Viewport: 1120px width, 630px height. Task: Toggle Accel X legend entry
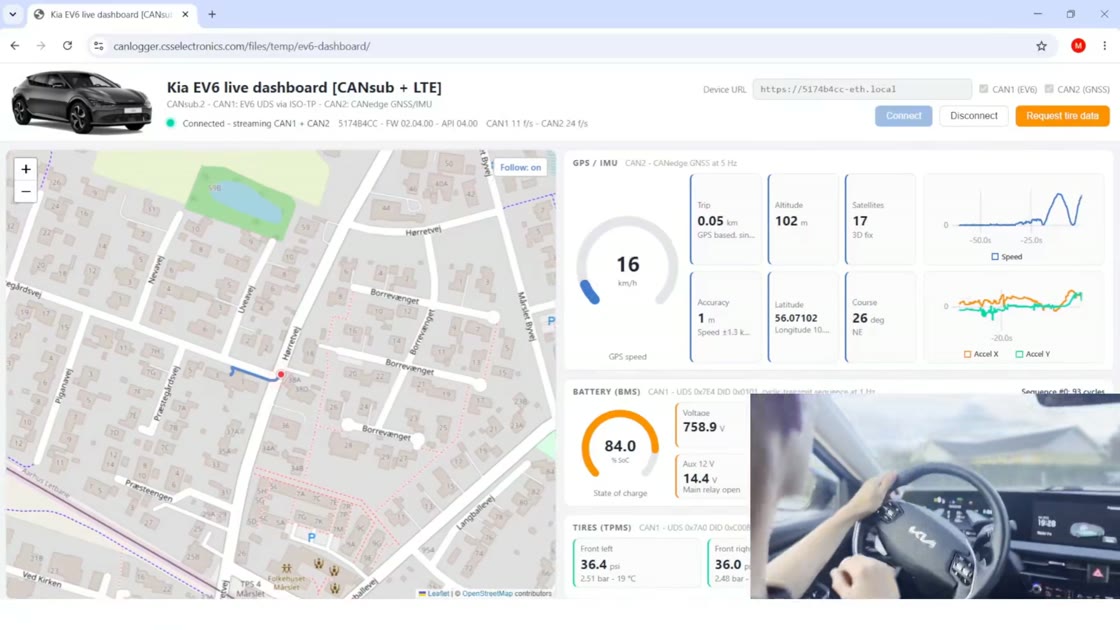point(981,354)
